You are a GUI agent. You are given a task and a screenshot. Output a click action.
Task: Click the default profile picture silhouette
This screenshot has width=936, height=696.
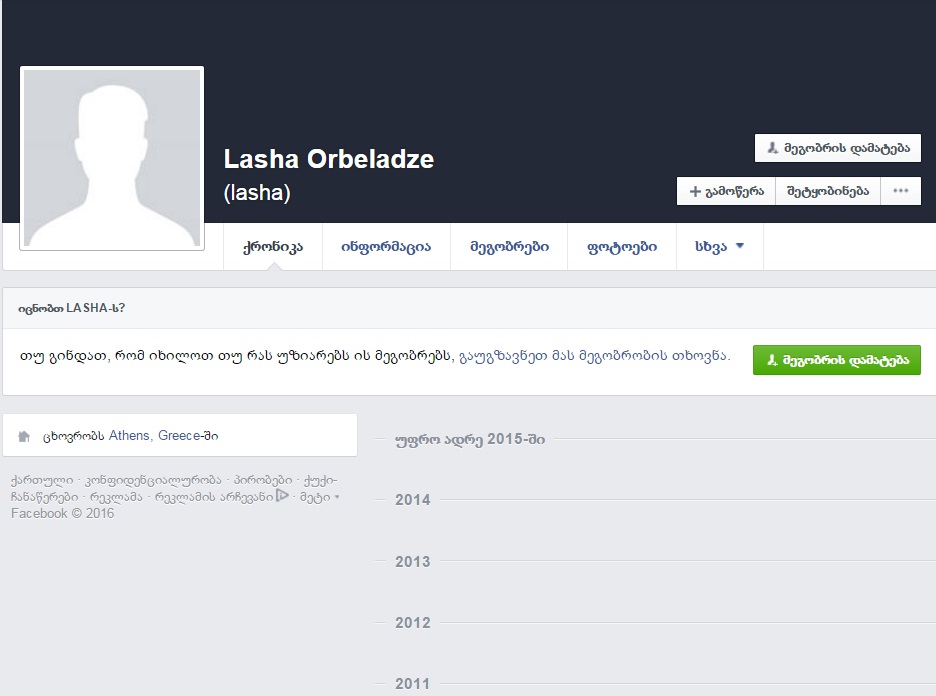click(112, 158)
